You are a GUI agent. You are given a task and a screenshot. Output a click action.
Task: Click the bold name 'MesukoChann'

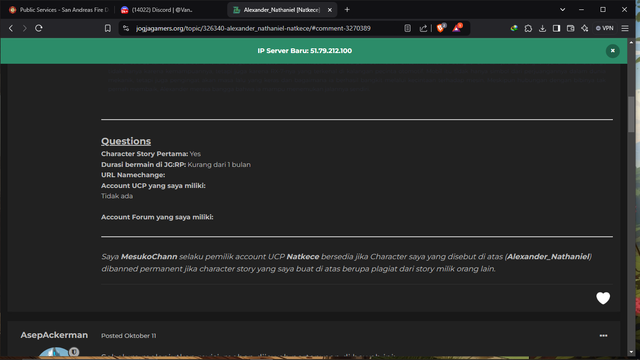click(x=149, y=256)
